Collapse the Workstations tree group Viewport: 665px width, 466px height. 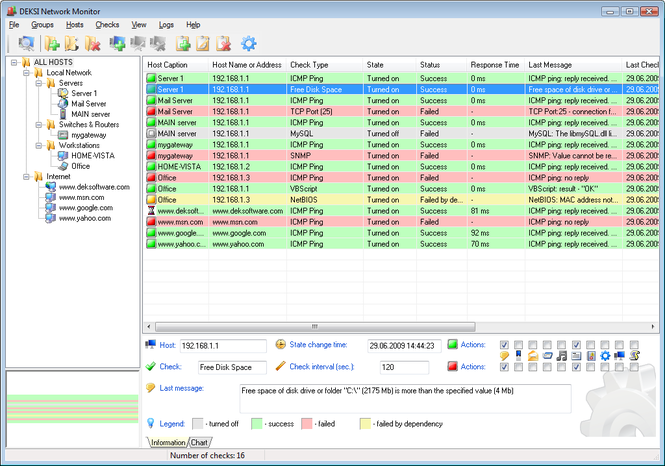point(39,145)
